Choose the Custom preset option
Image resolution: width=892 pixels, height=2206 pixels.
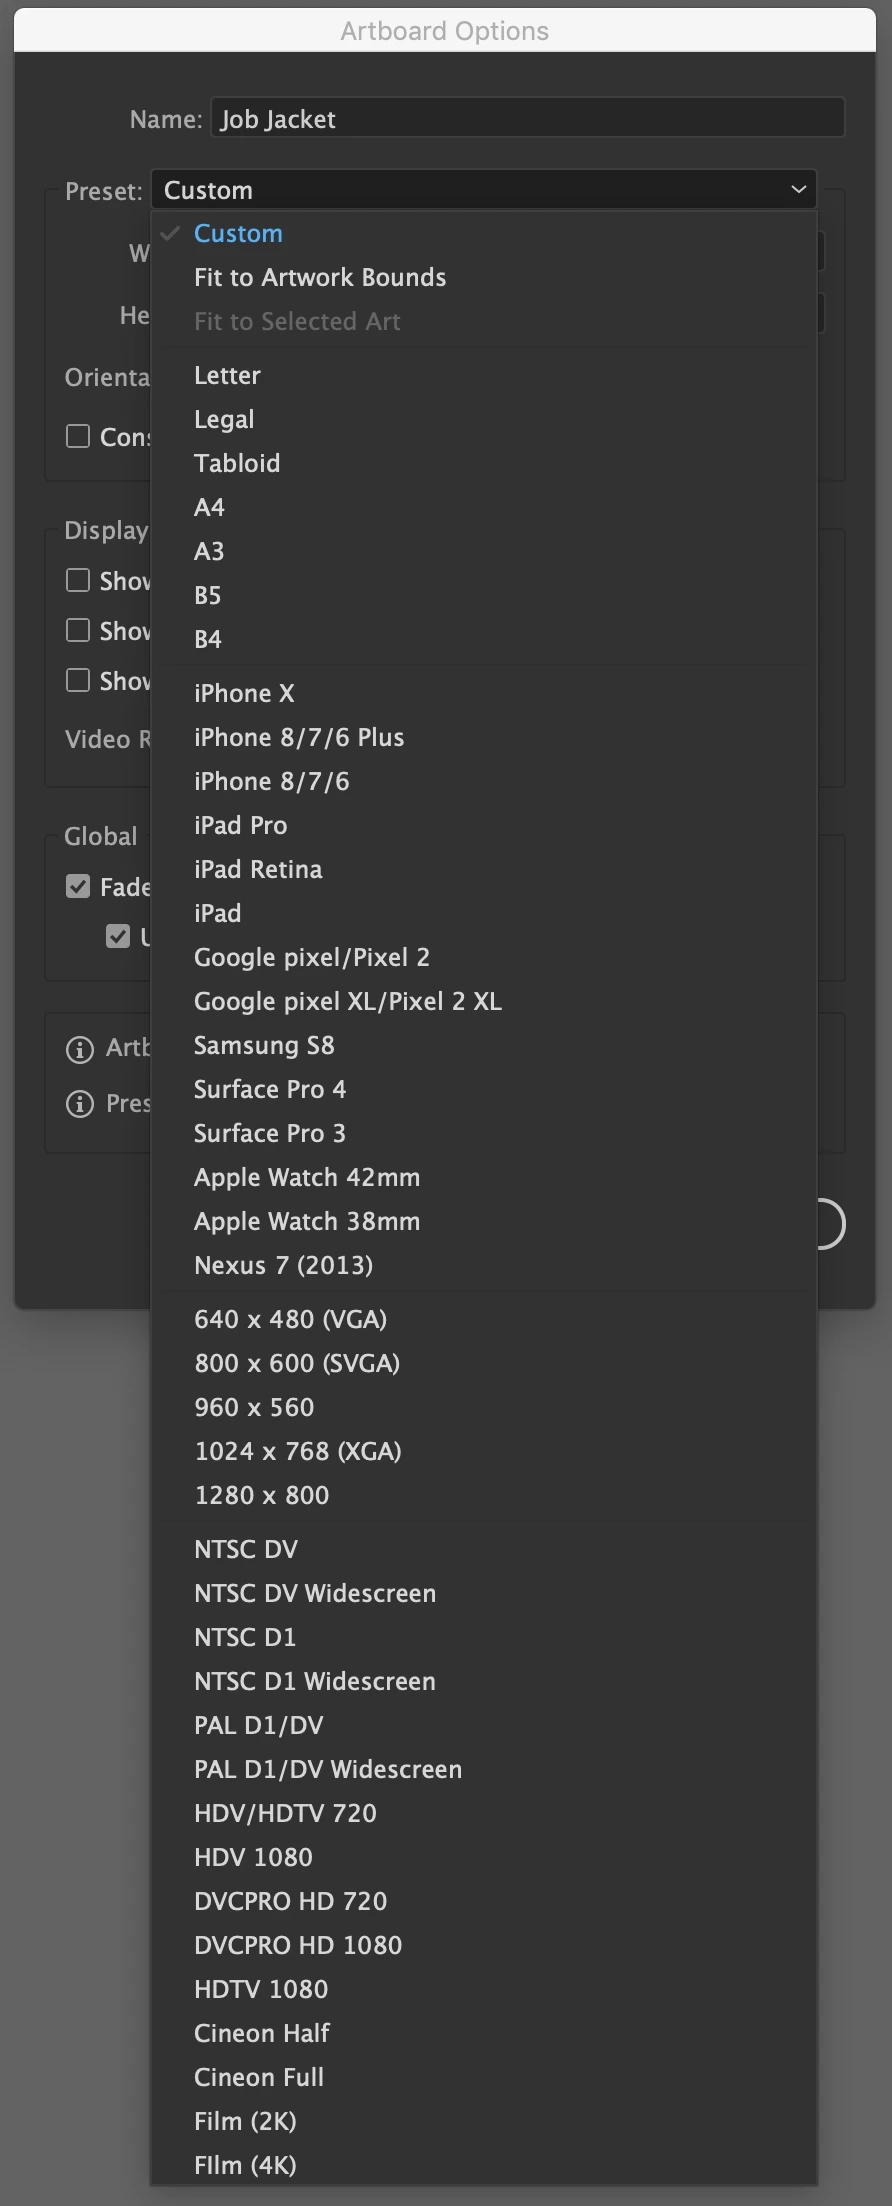(484, 233)
